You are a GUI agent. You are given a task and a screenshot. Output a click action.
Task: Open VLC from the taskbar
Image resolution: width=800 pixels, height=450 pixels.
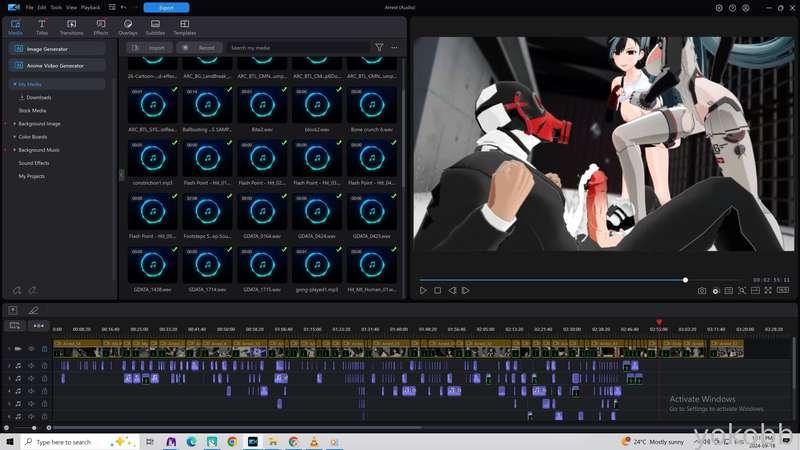pos(314,442)
